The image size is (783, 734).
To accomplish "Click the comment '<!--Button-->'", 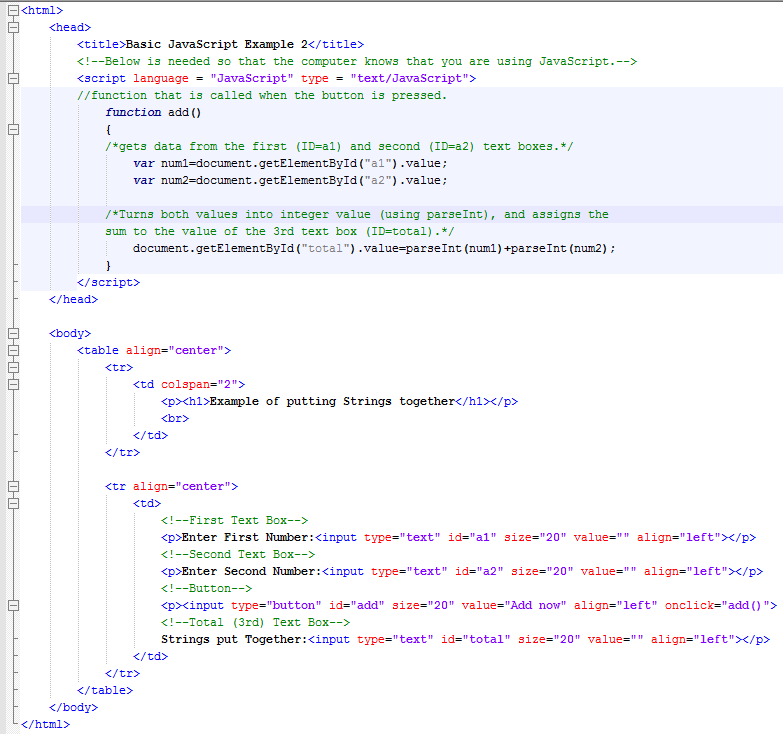I will [206, 588].
